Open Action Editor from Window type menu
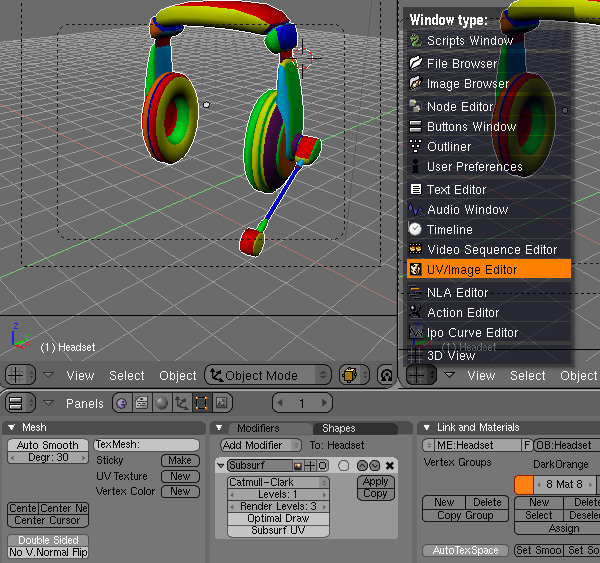 tap(489, 312)
